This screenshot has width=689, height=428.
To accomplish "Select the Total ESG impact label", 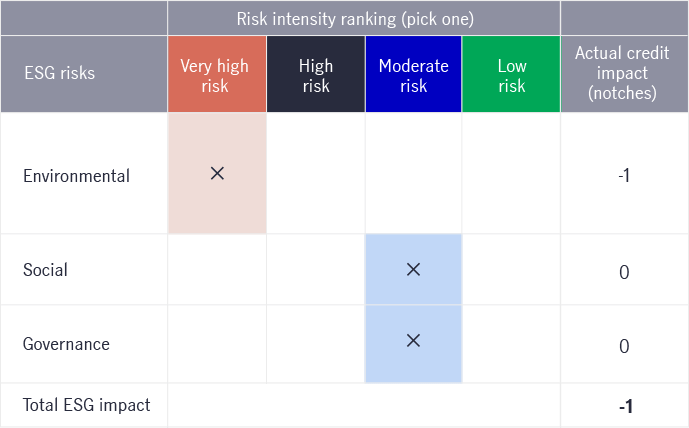I will (x=87, y=405).
